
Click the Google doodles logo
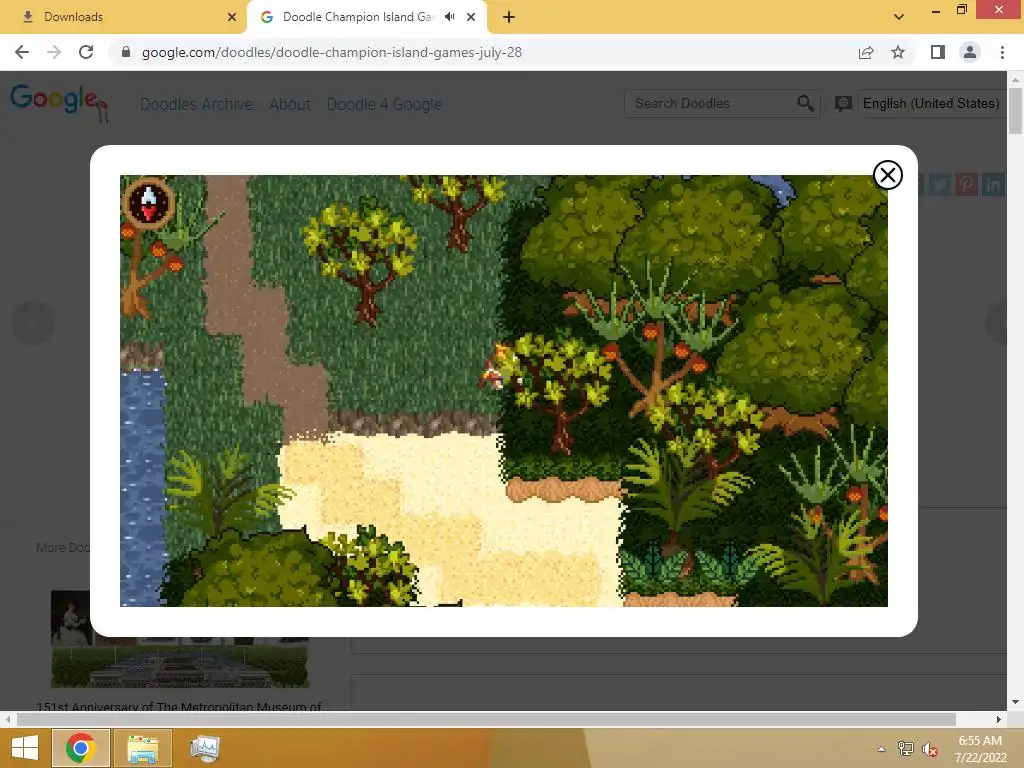click(x=59, y=102)
